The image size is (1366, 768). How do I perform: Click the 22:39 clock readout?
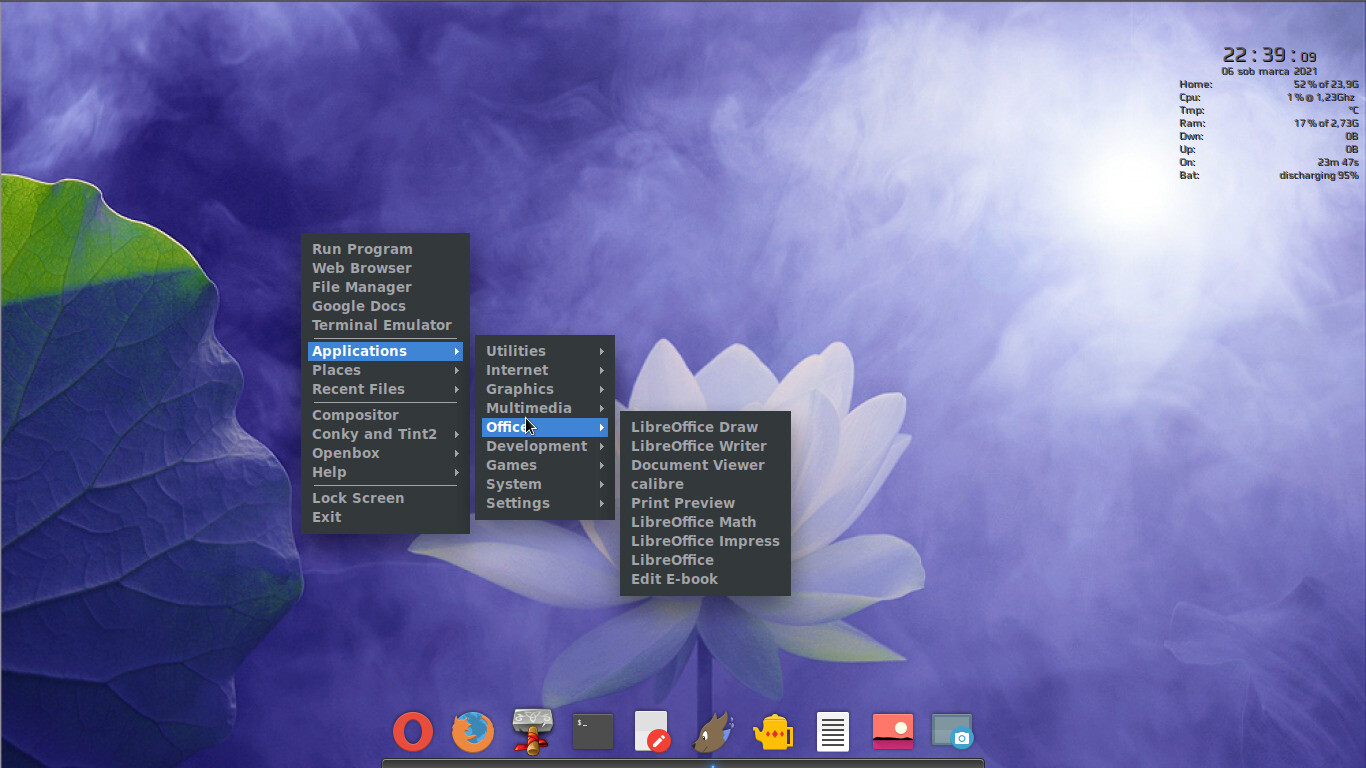1269,55
